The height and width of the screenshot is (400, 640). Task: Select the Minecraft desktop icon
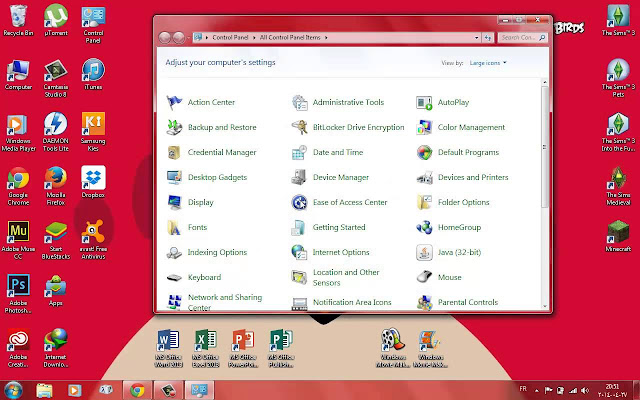(618, 236)
